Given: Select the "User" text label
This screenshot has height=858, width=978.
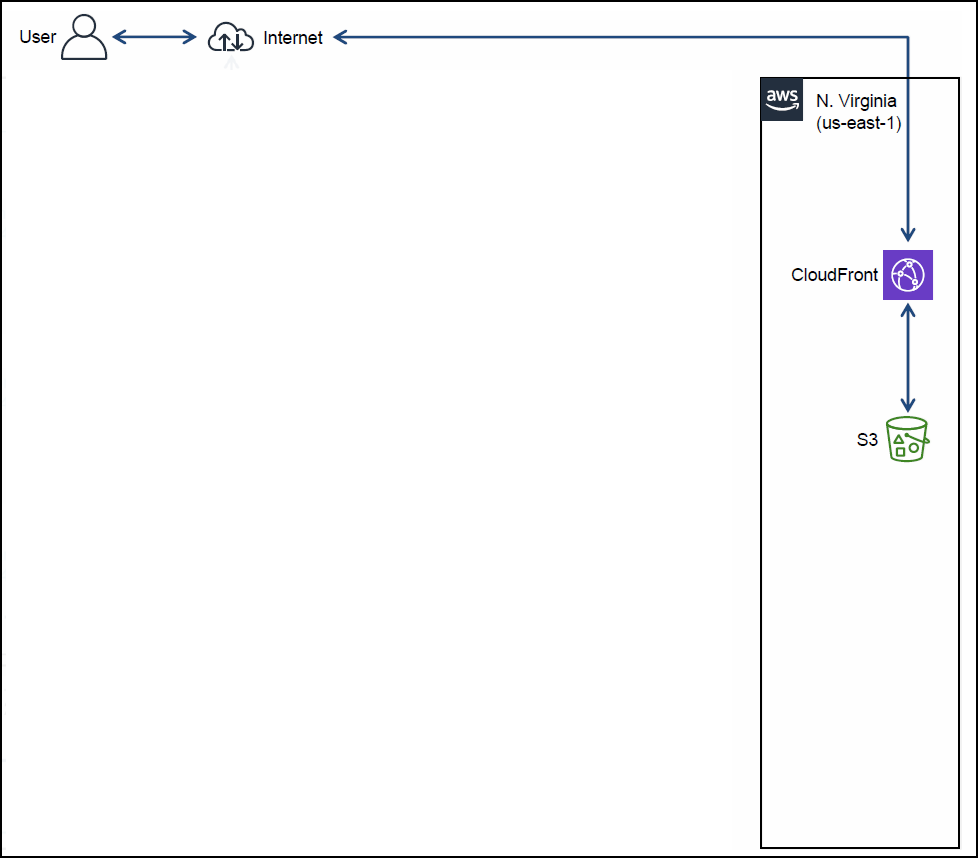Looking at the screenshot, I should (x=38, y=37).
